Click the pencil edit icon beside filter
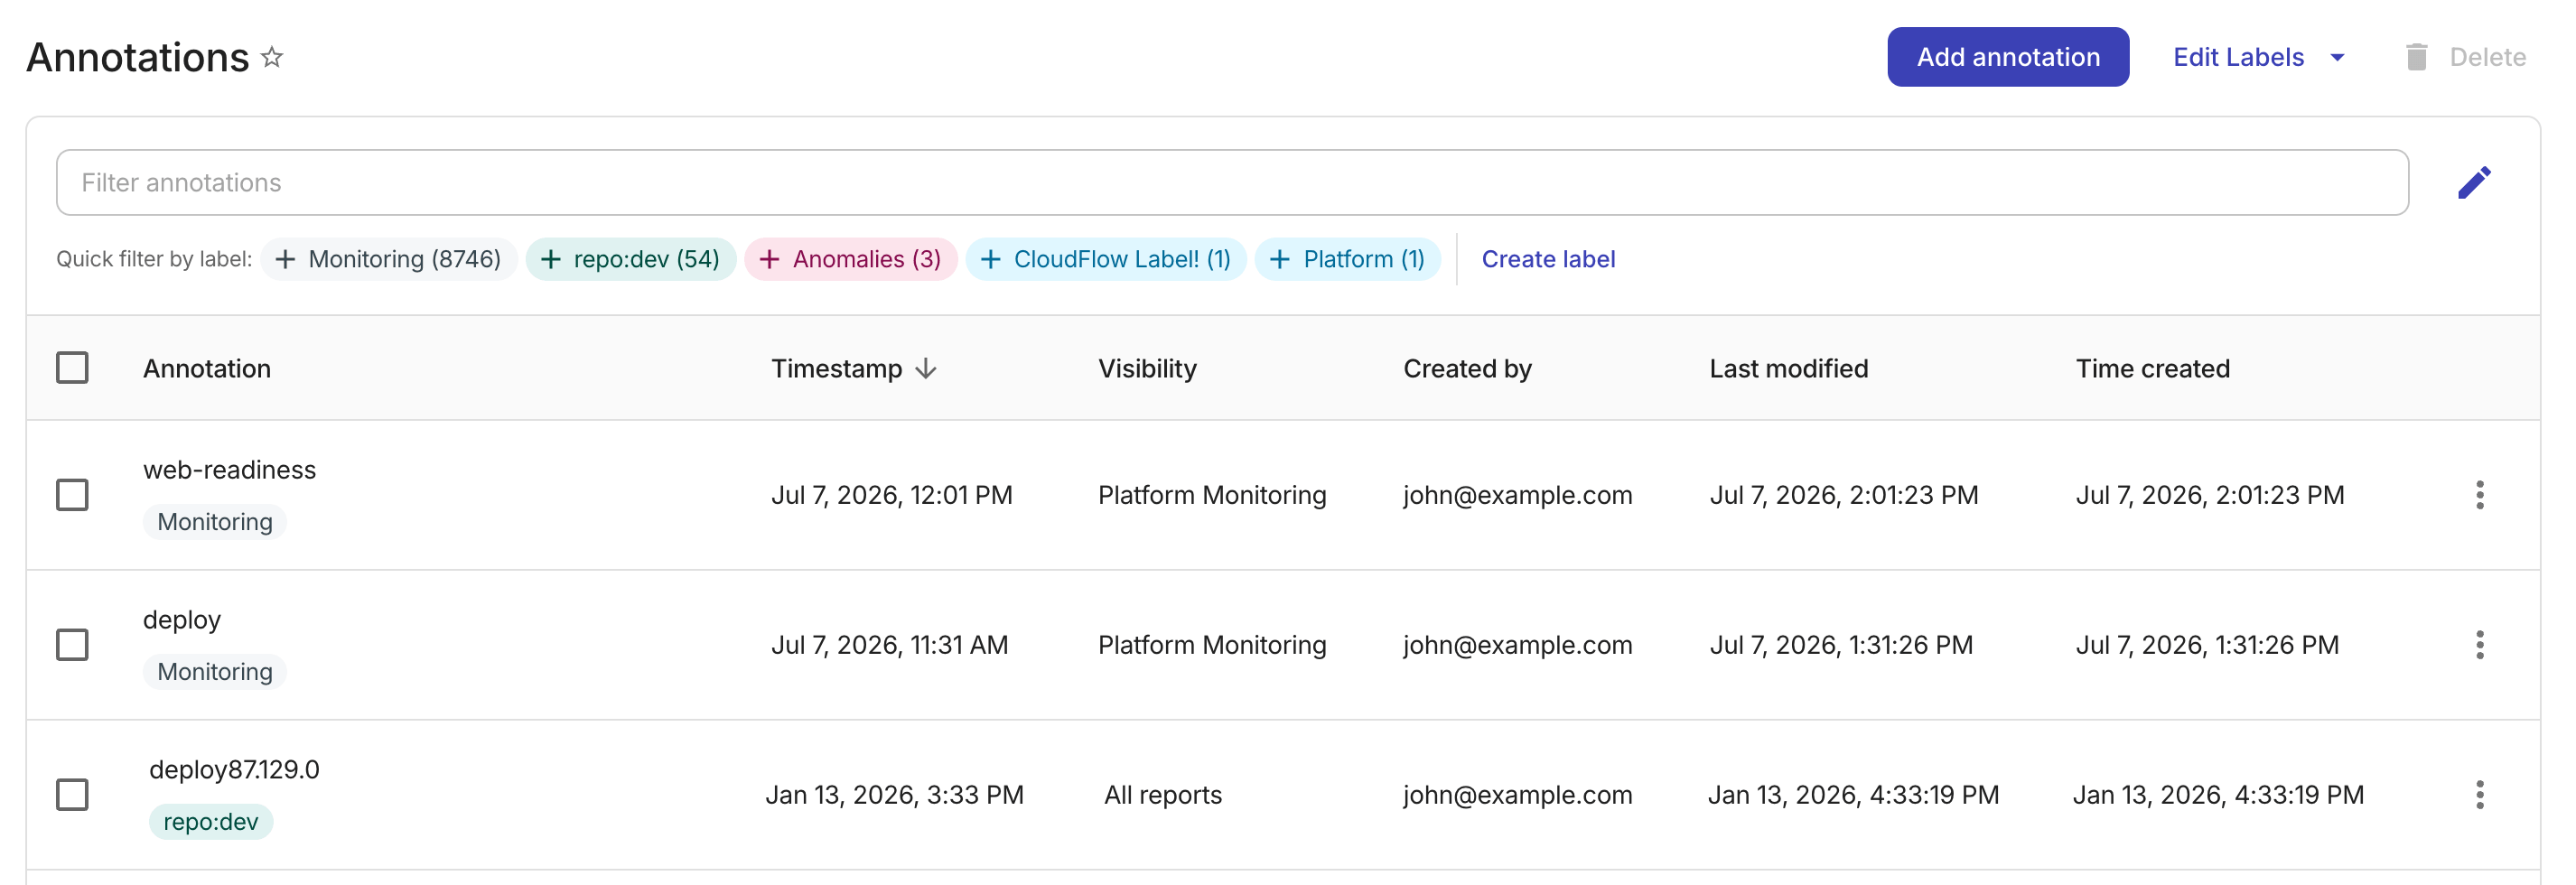 click(2474, 182)
